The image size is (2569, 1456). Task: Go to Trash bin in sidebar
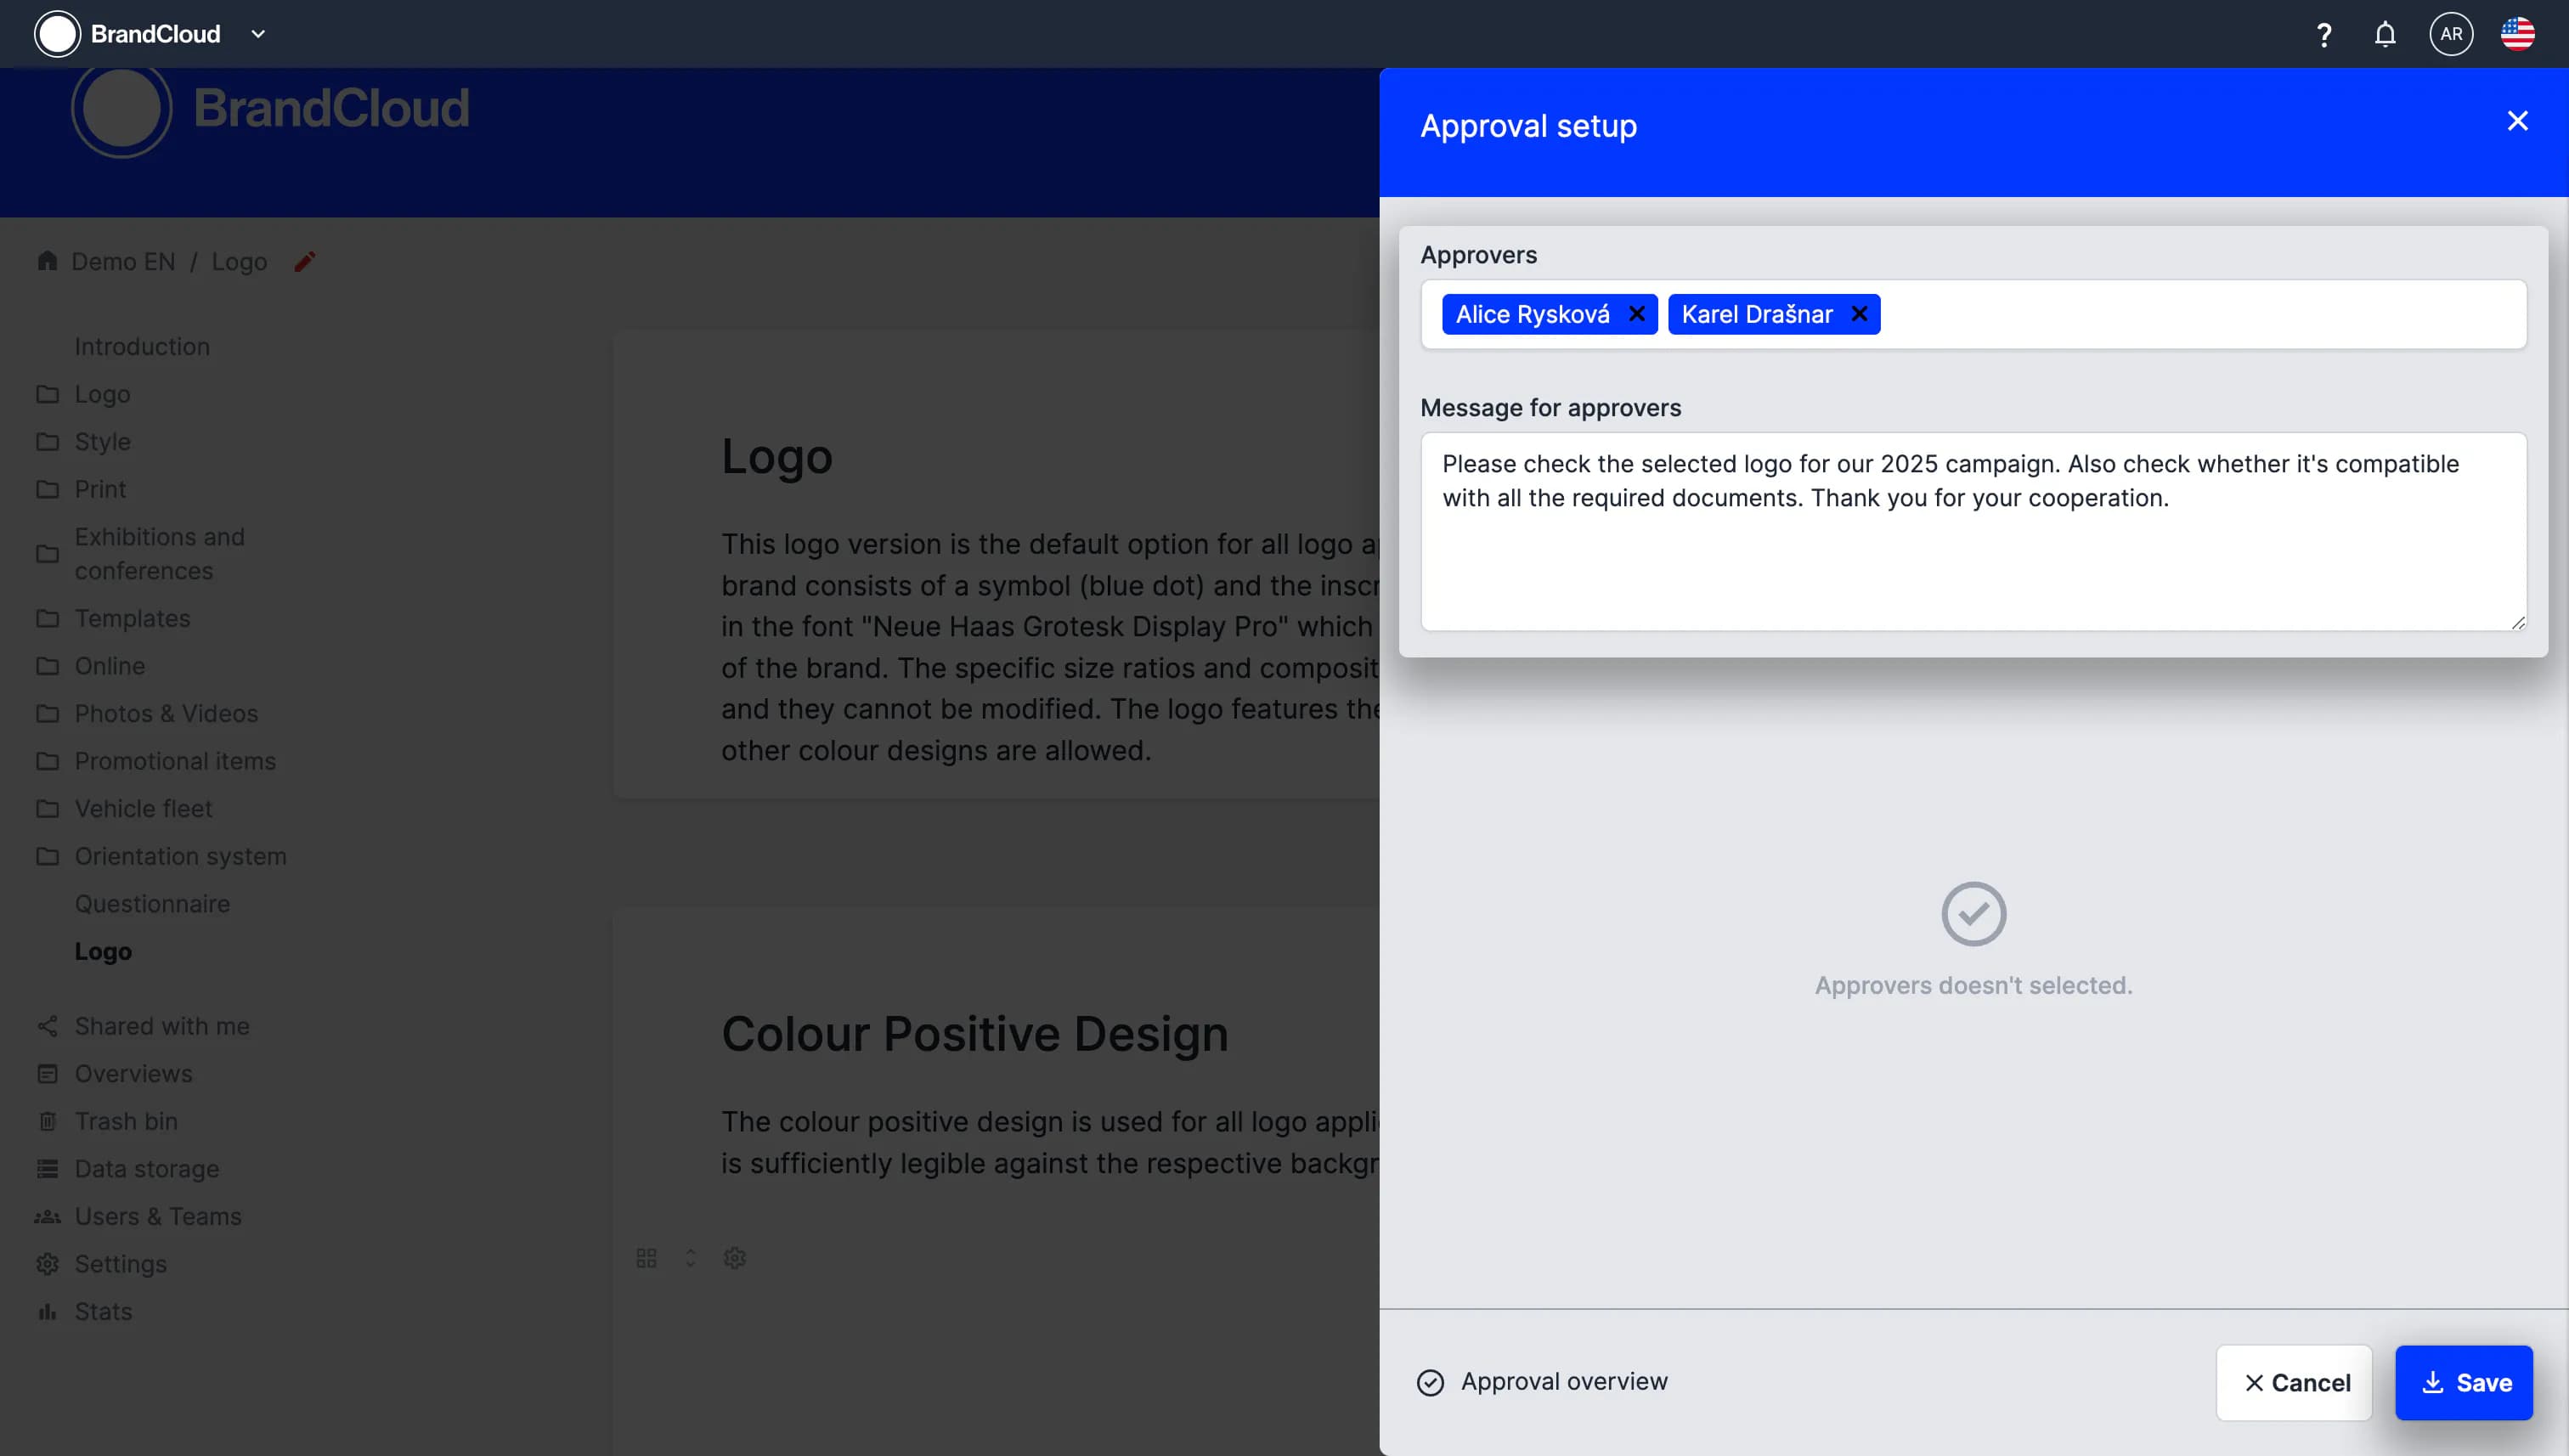pos(126,1122)
